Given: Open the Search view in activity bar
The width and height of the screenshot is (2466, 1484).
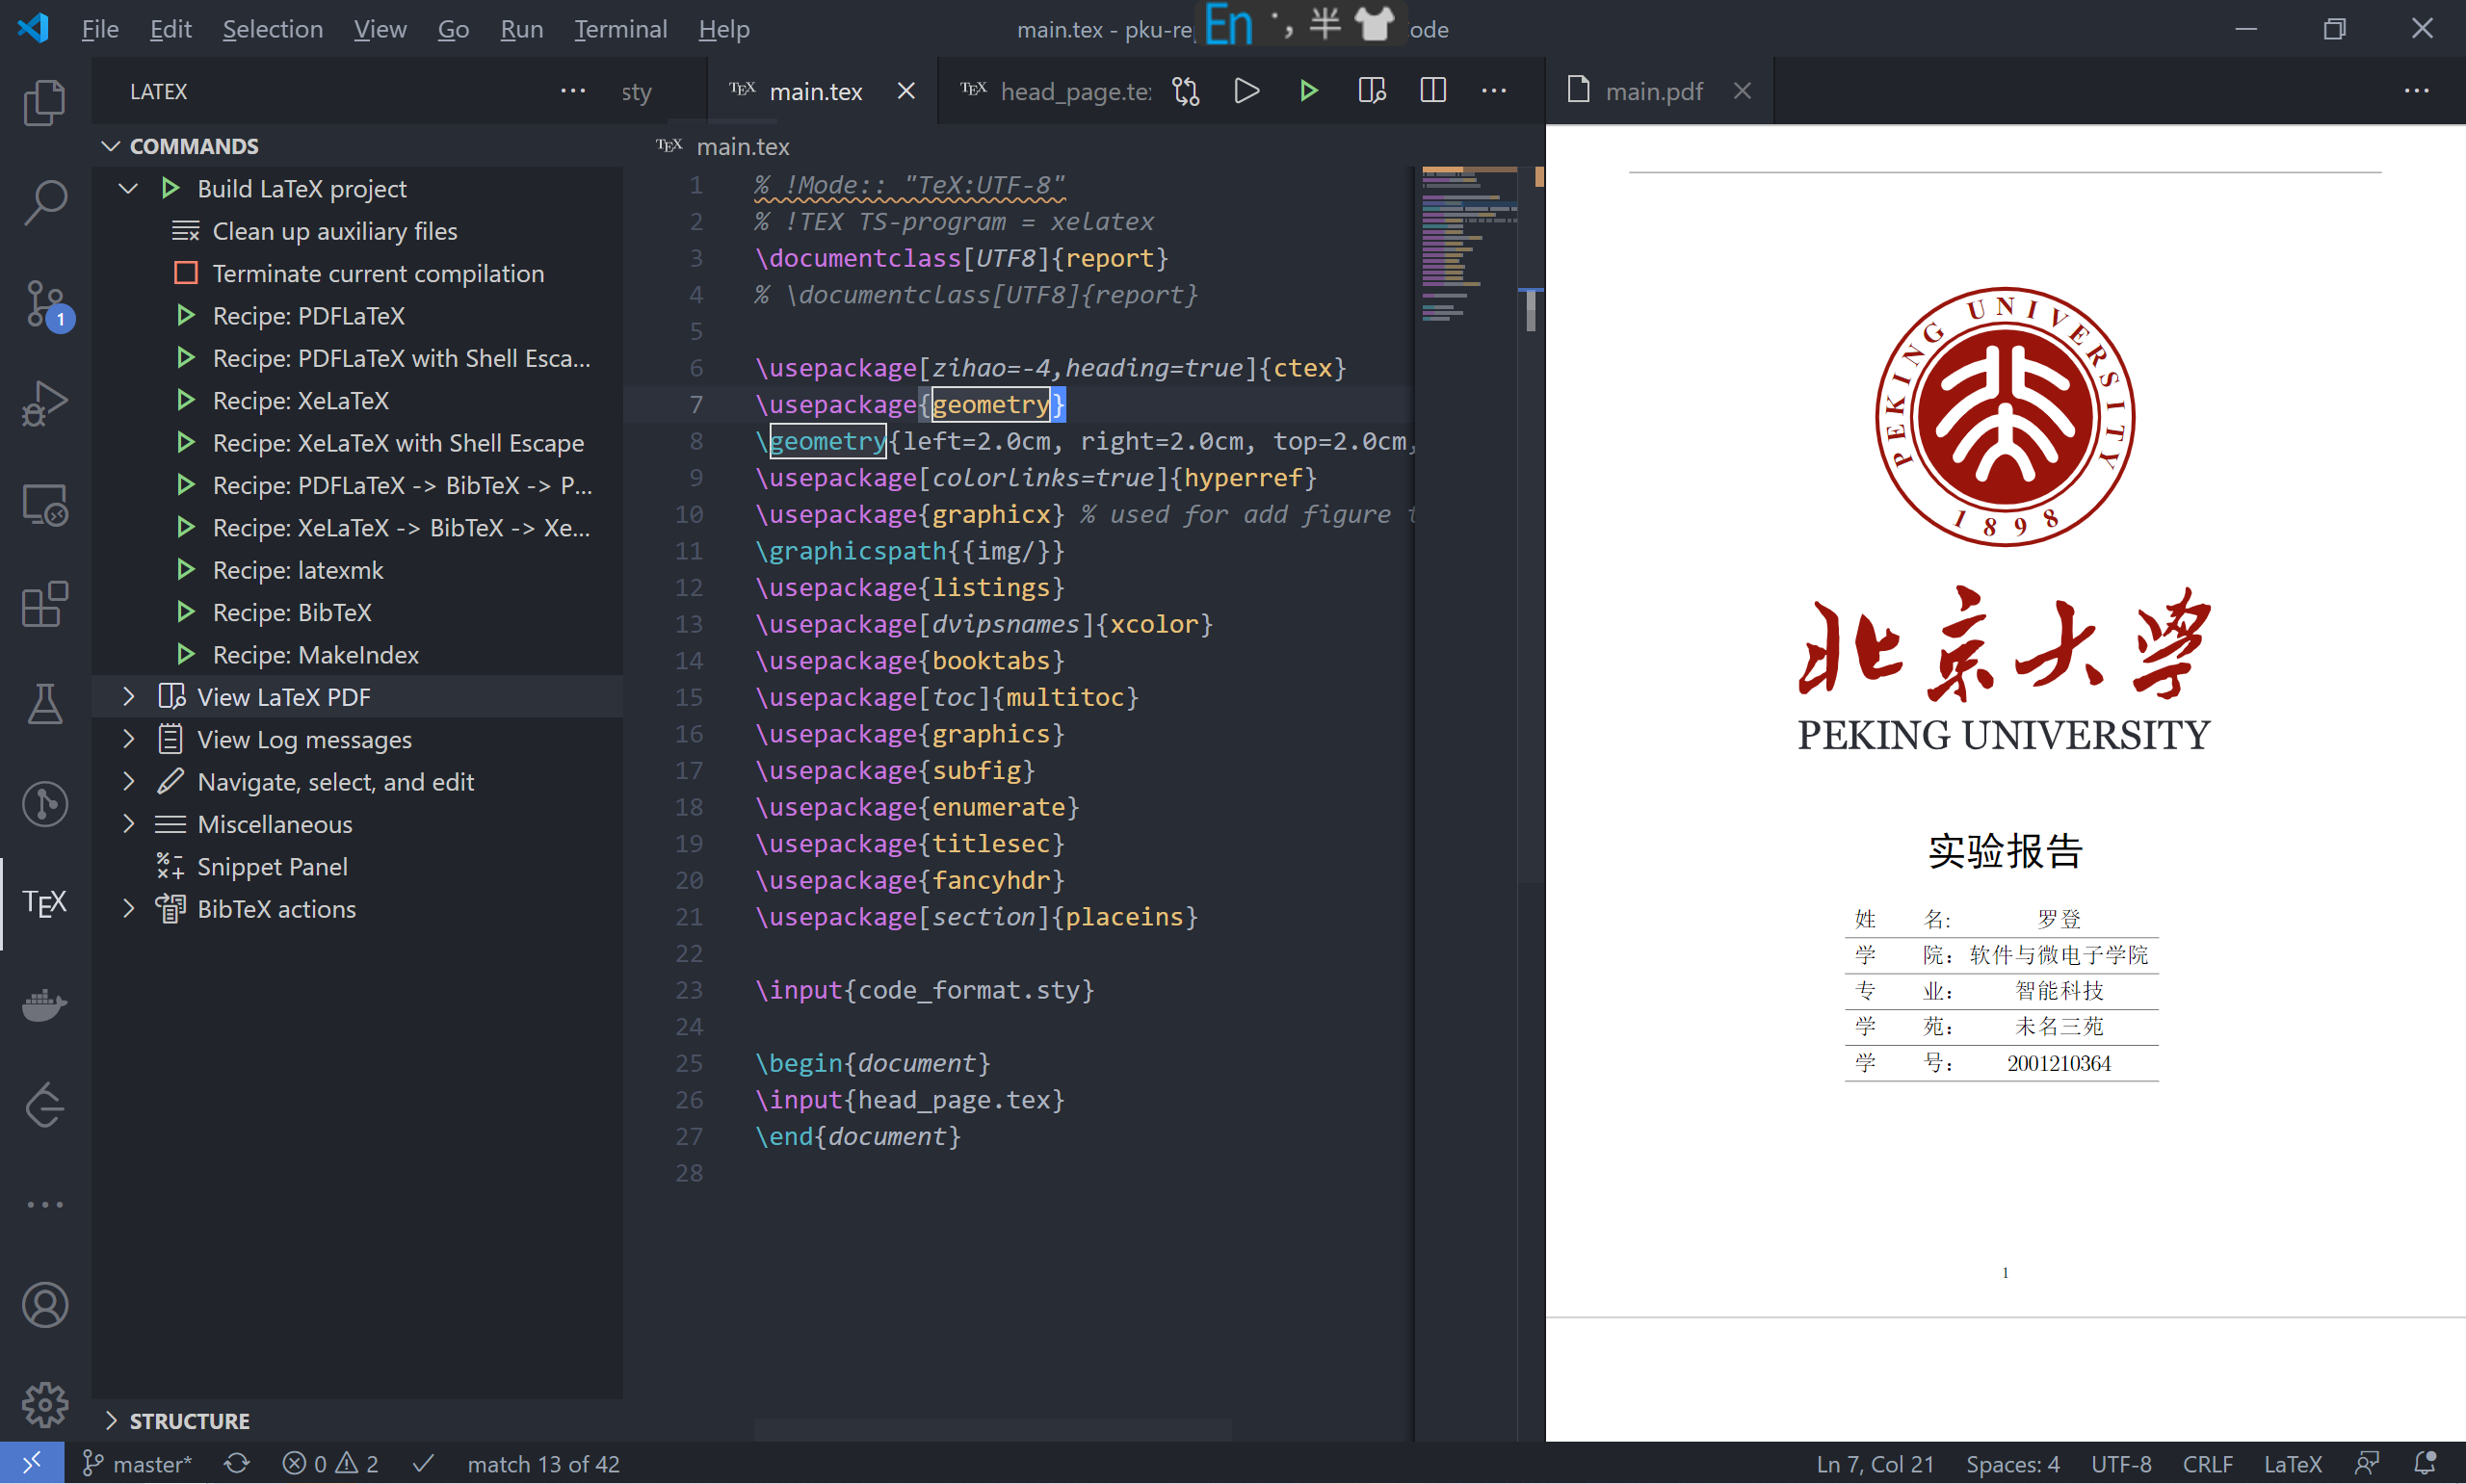Looking at the screenshot, I should [x=45, y=203].
